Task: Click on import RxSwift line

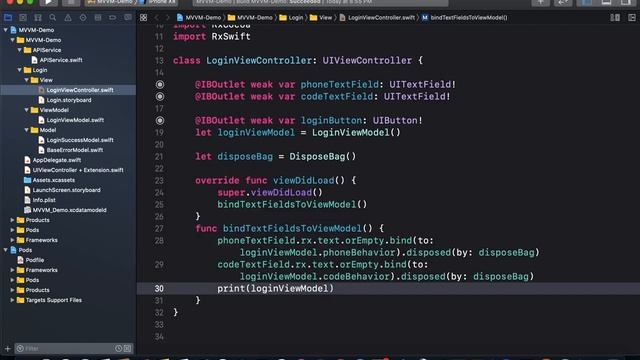Action: tap(212, 36)
